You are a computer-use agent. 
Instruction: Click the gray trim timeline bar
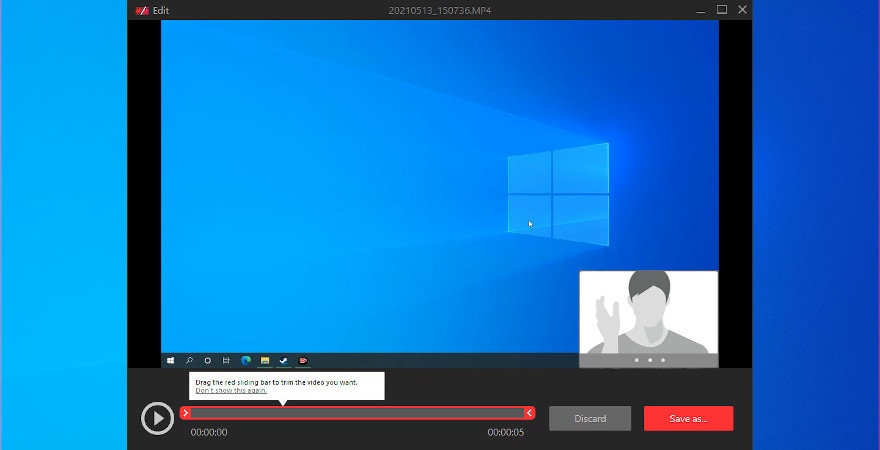358,414
